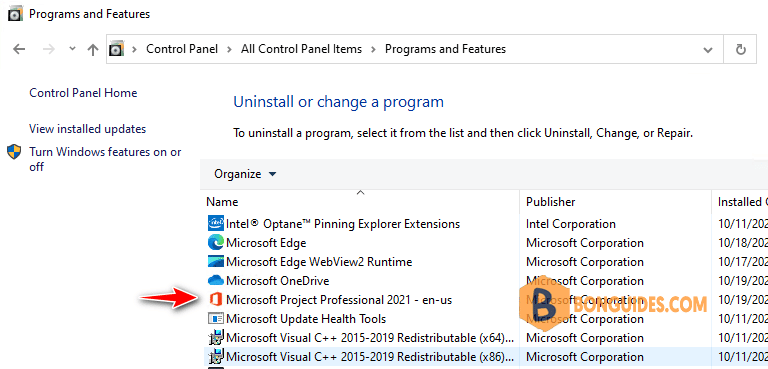
Task: Go to All Control Panel Items breadcrumb
Action: pos(301,49)
